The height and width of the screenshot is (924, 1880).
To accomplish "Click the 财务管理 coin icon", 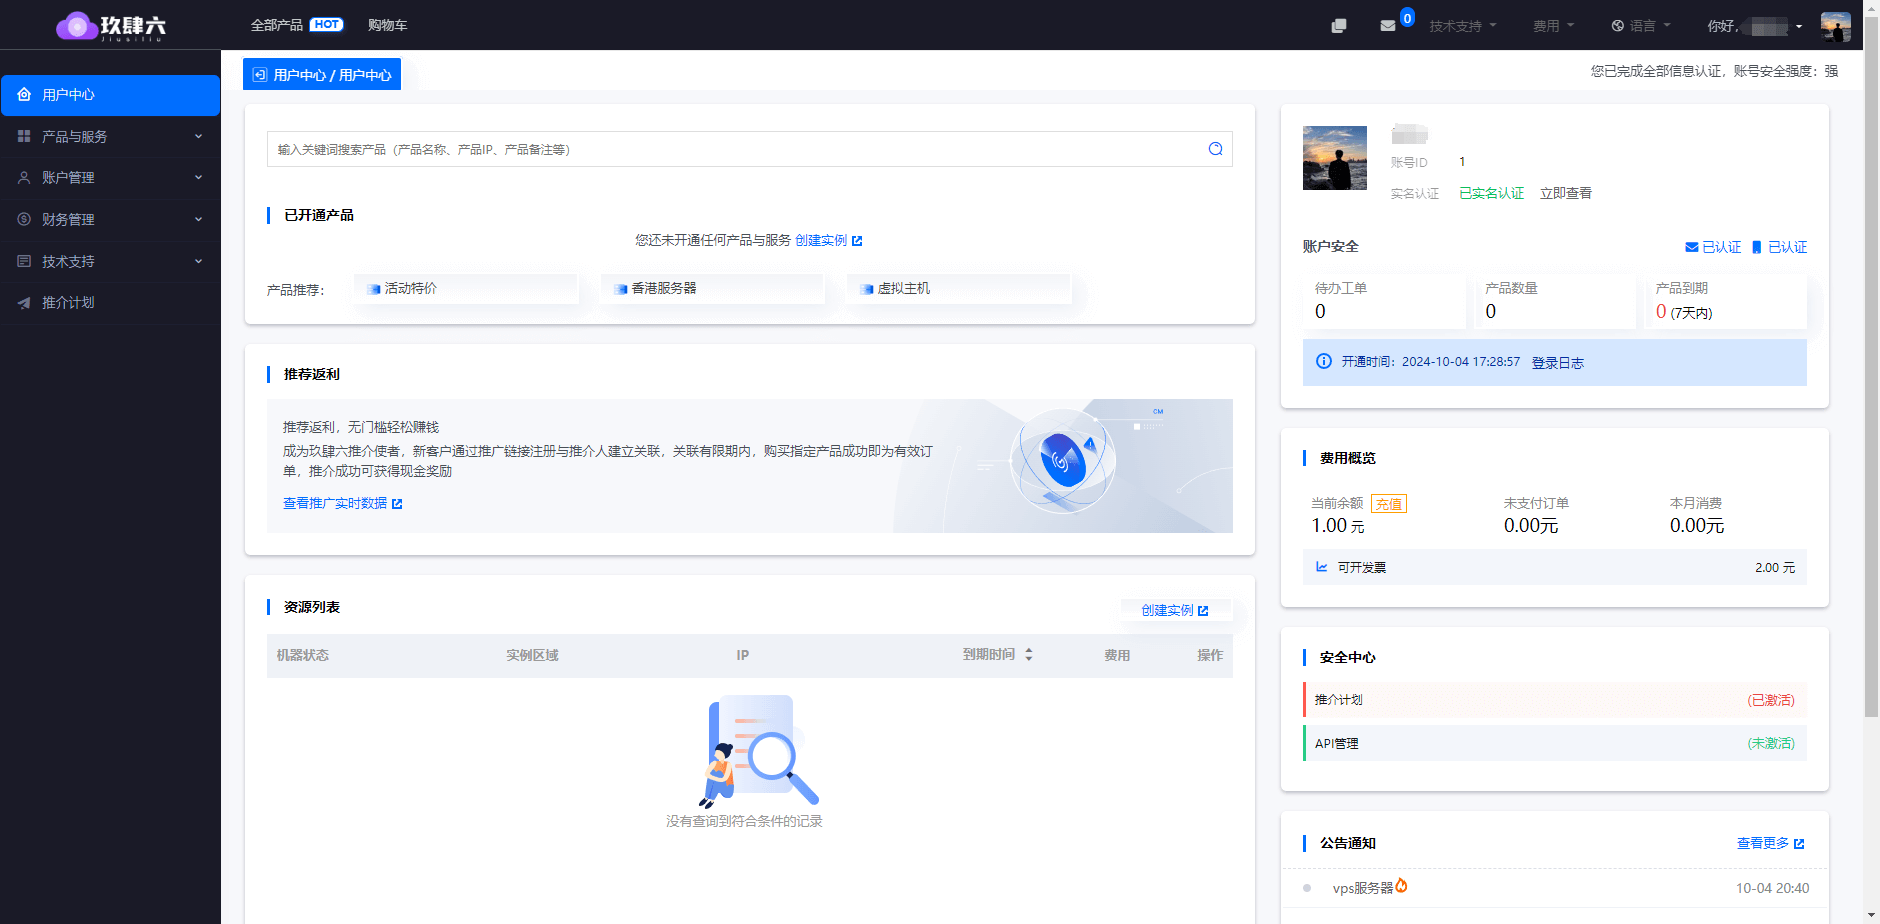I will 24,219.
